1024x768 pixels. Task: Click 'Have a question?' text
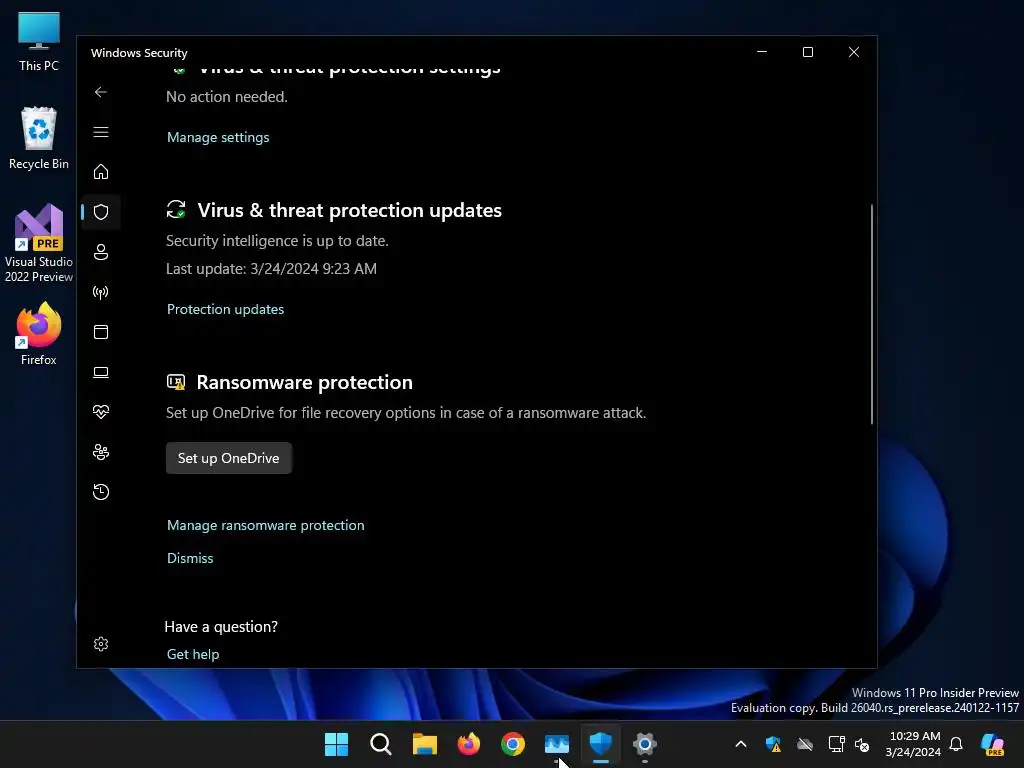221,626
